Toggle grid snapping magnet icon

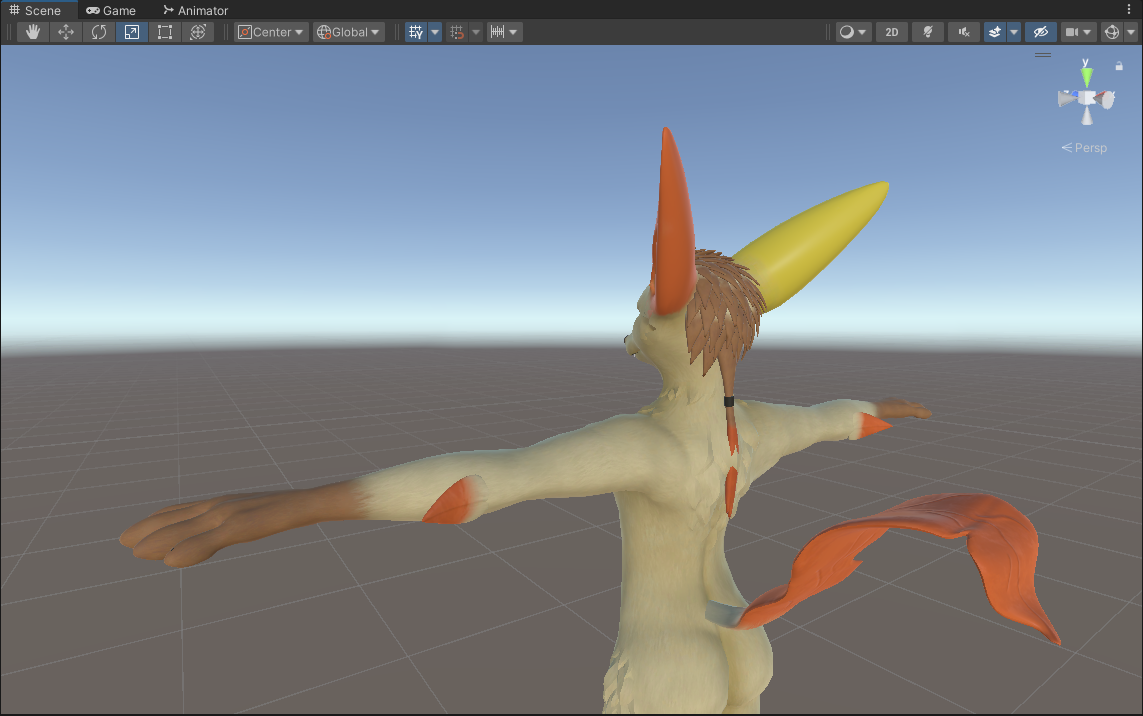pyautogui.click(x=457, y=32)
